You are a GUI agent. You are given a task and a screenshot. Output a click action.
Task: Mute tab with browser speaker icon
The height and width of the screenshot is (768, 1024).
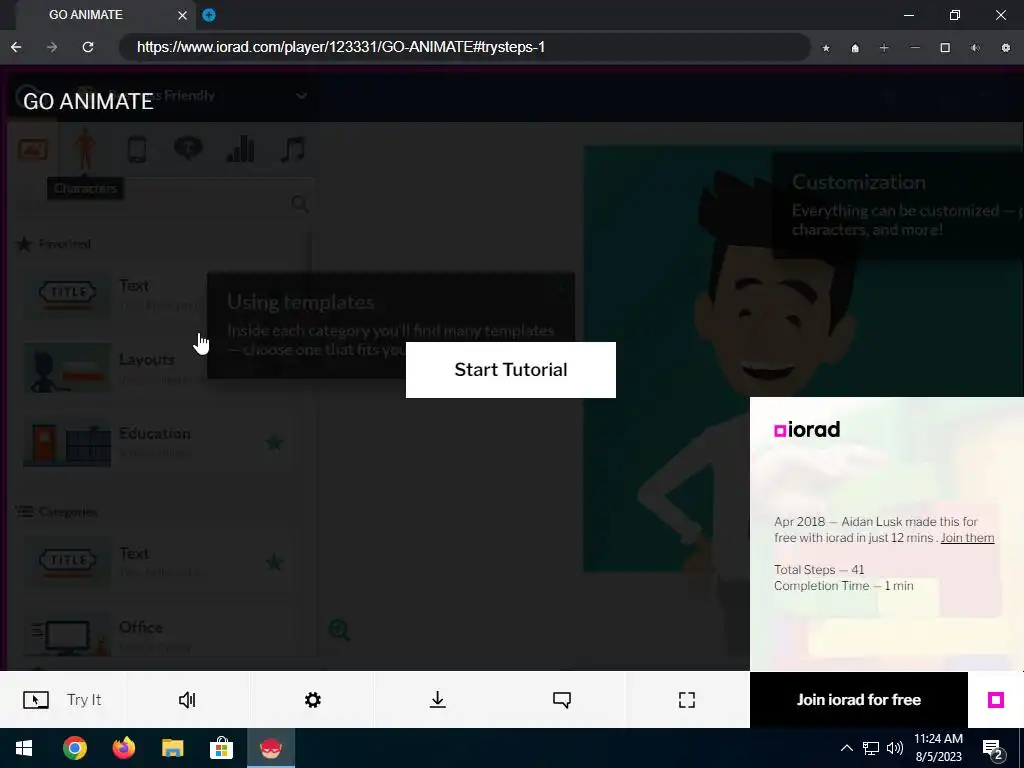[x=975, y=48]
